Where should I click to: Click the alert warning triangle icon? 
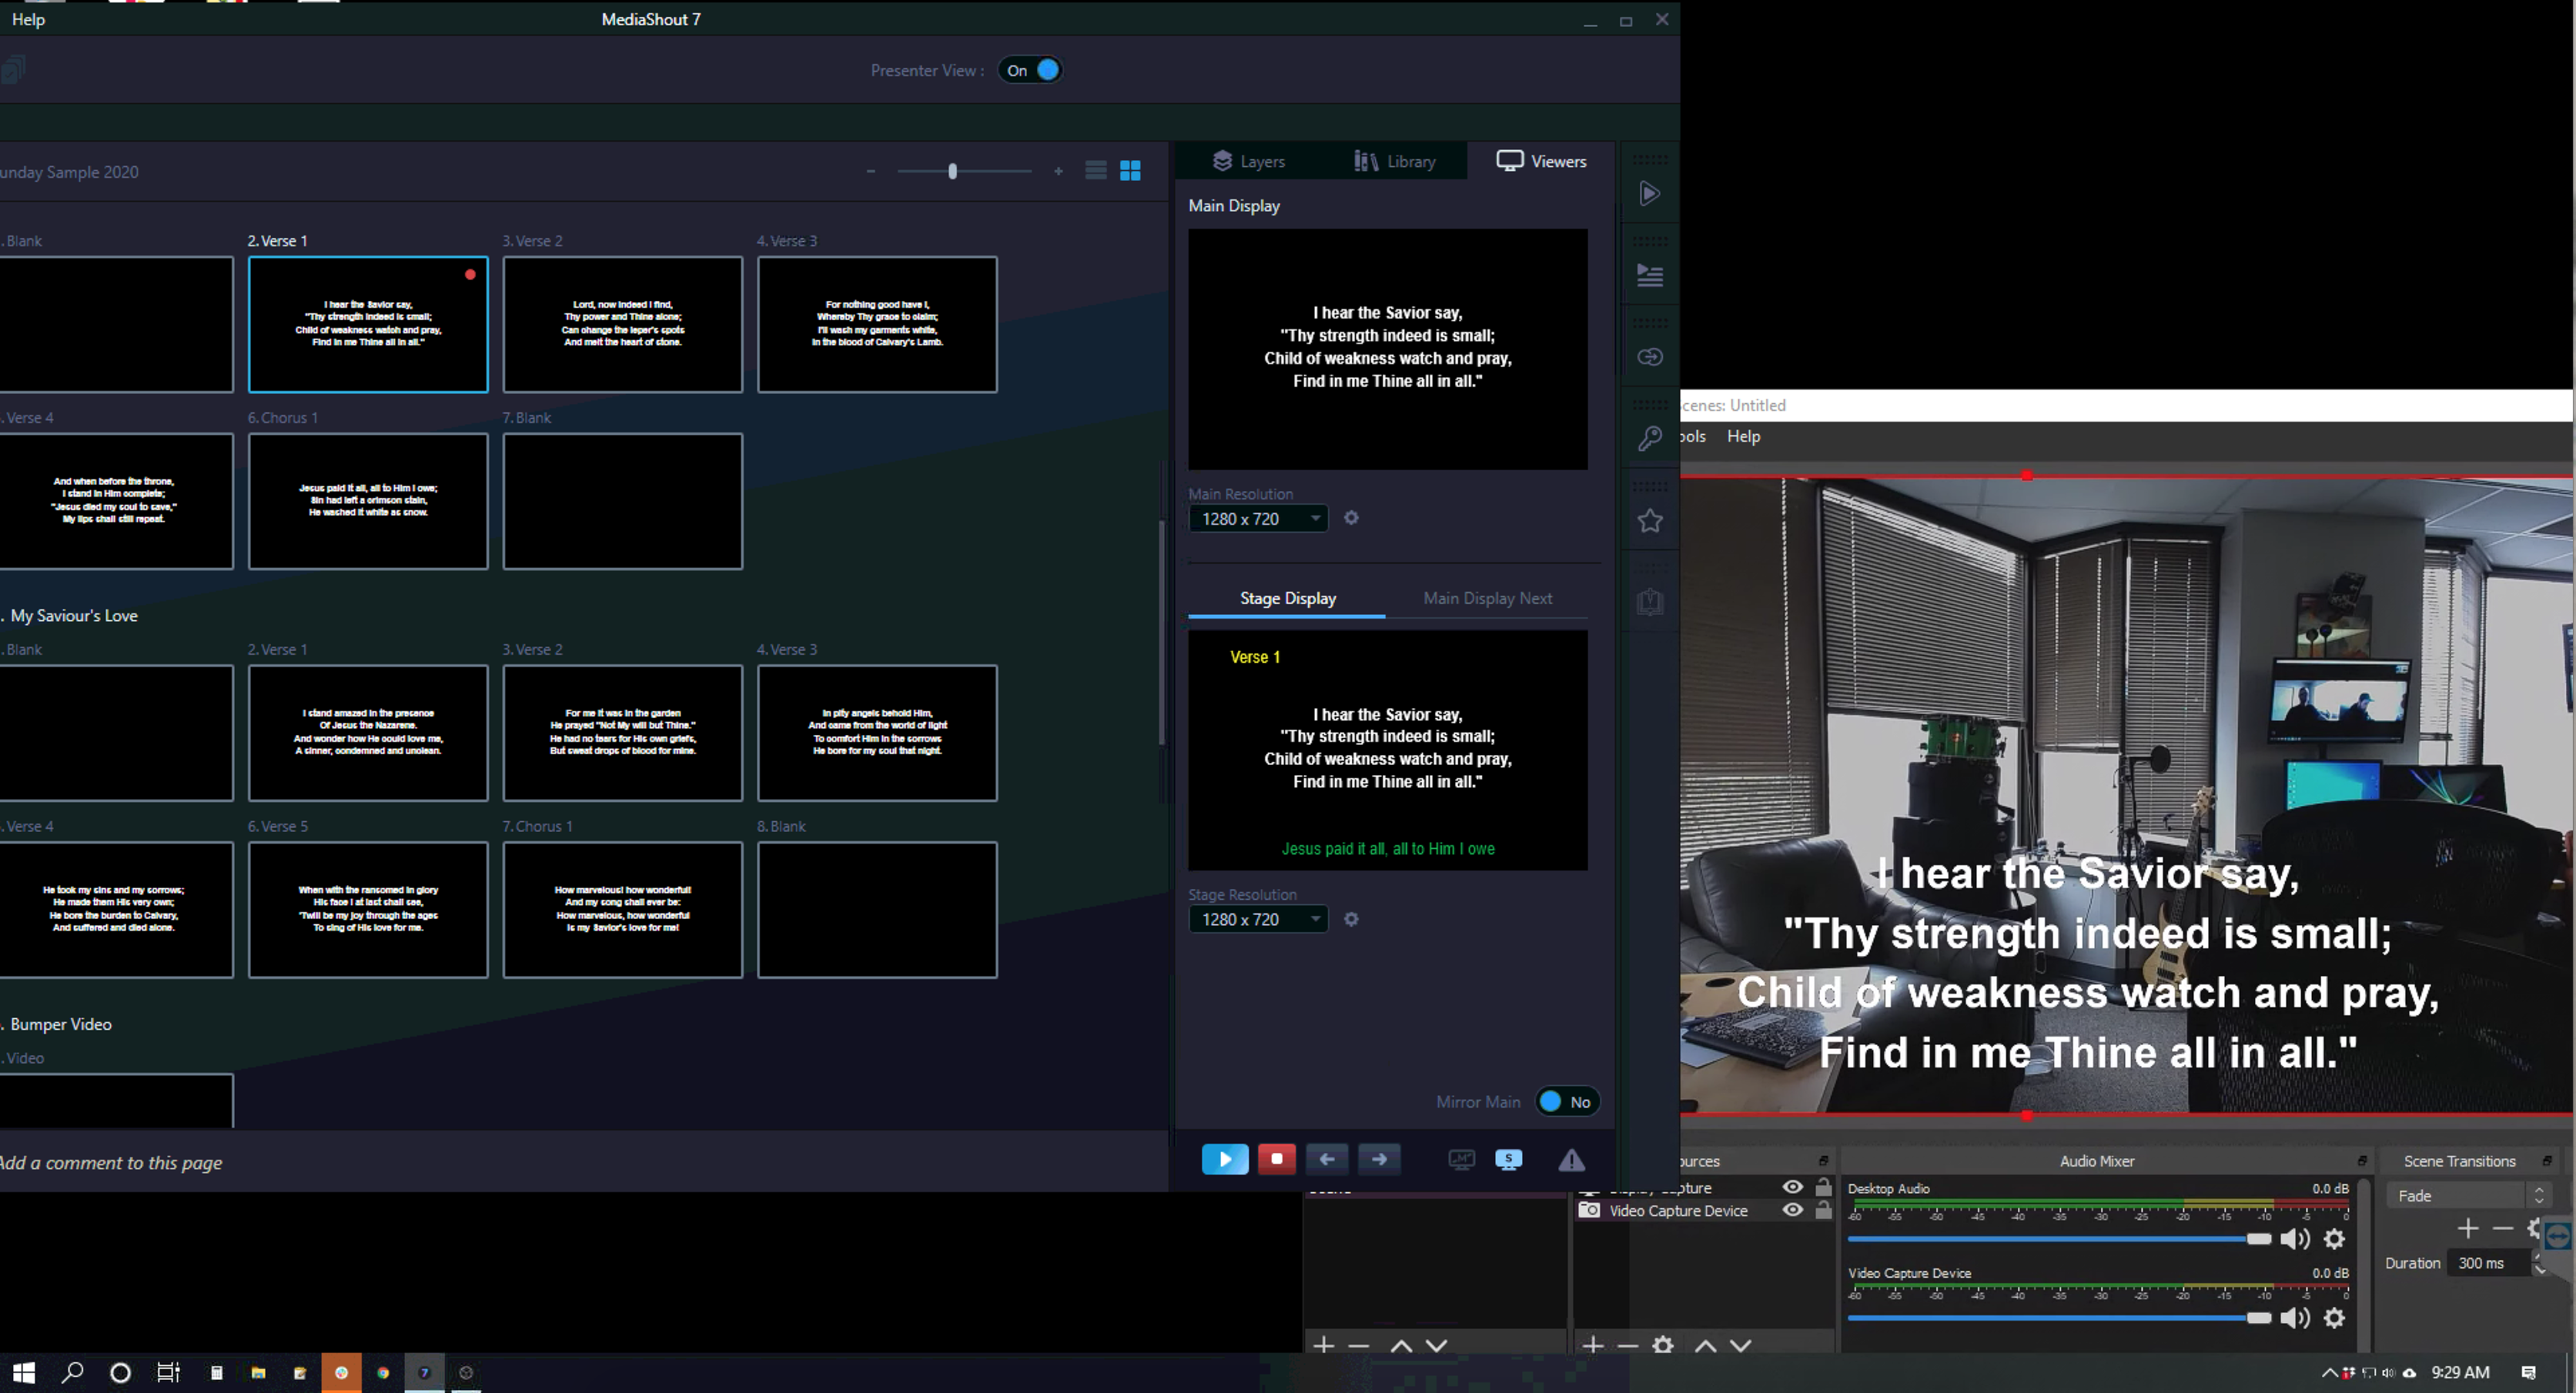(x=1571, y=1160)
